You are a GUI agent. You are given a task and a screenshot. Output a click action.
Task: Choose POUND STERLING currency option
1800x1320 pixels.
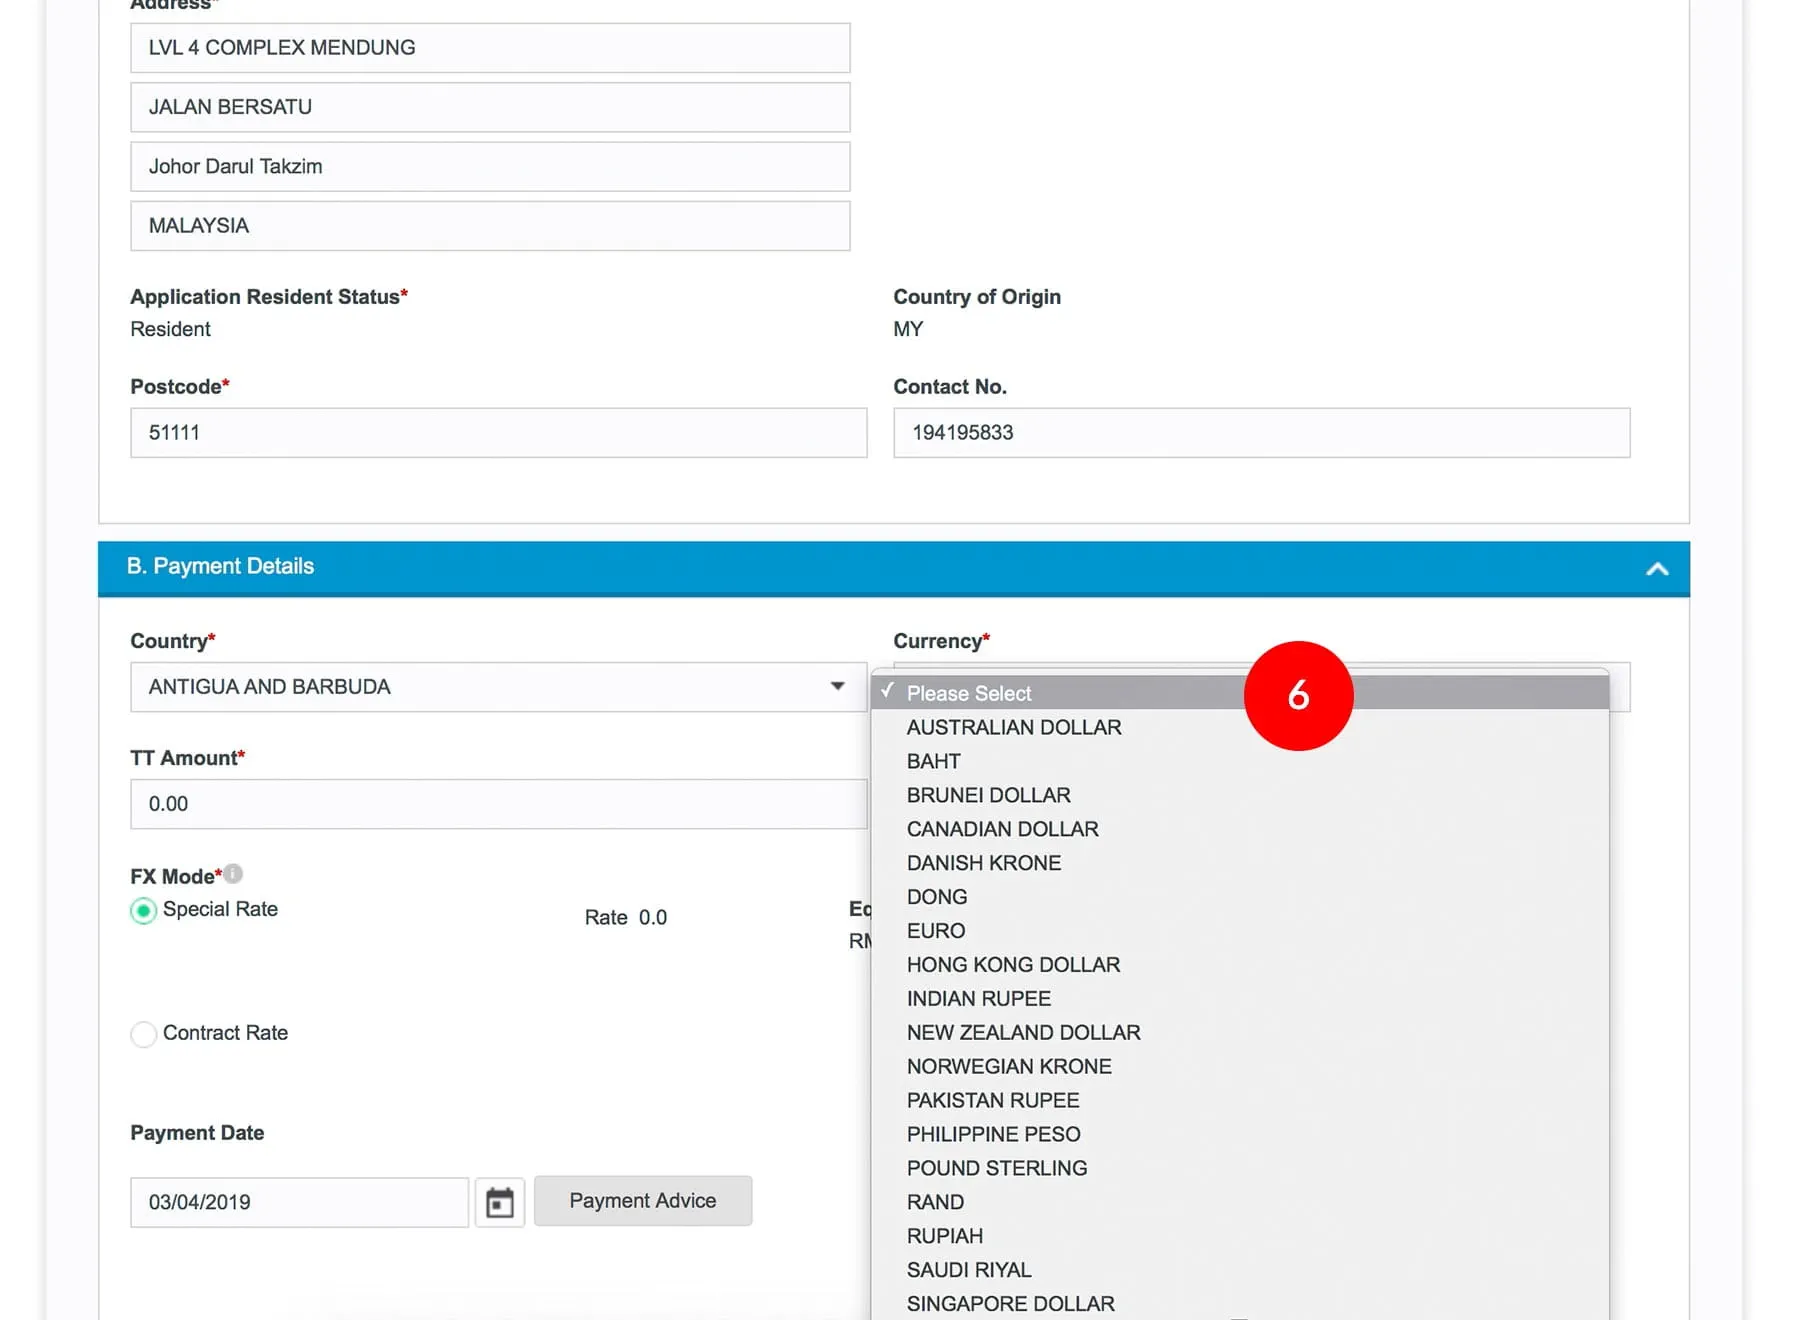[x=996, y=1168]
